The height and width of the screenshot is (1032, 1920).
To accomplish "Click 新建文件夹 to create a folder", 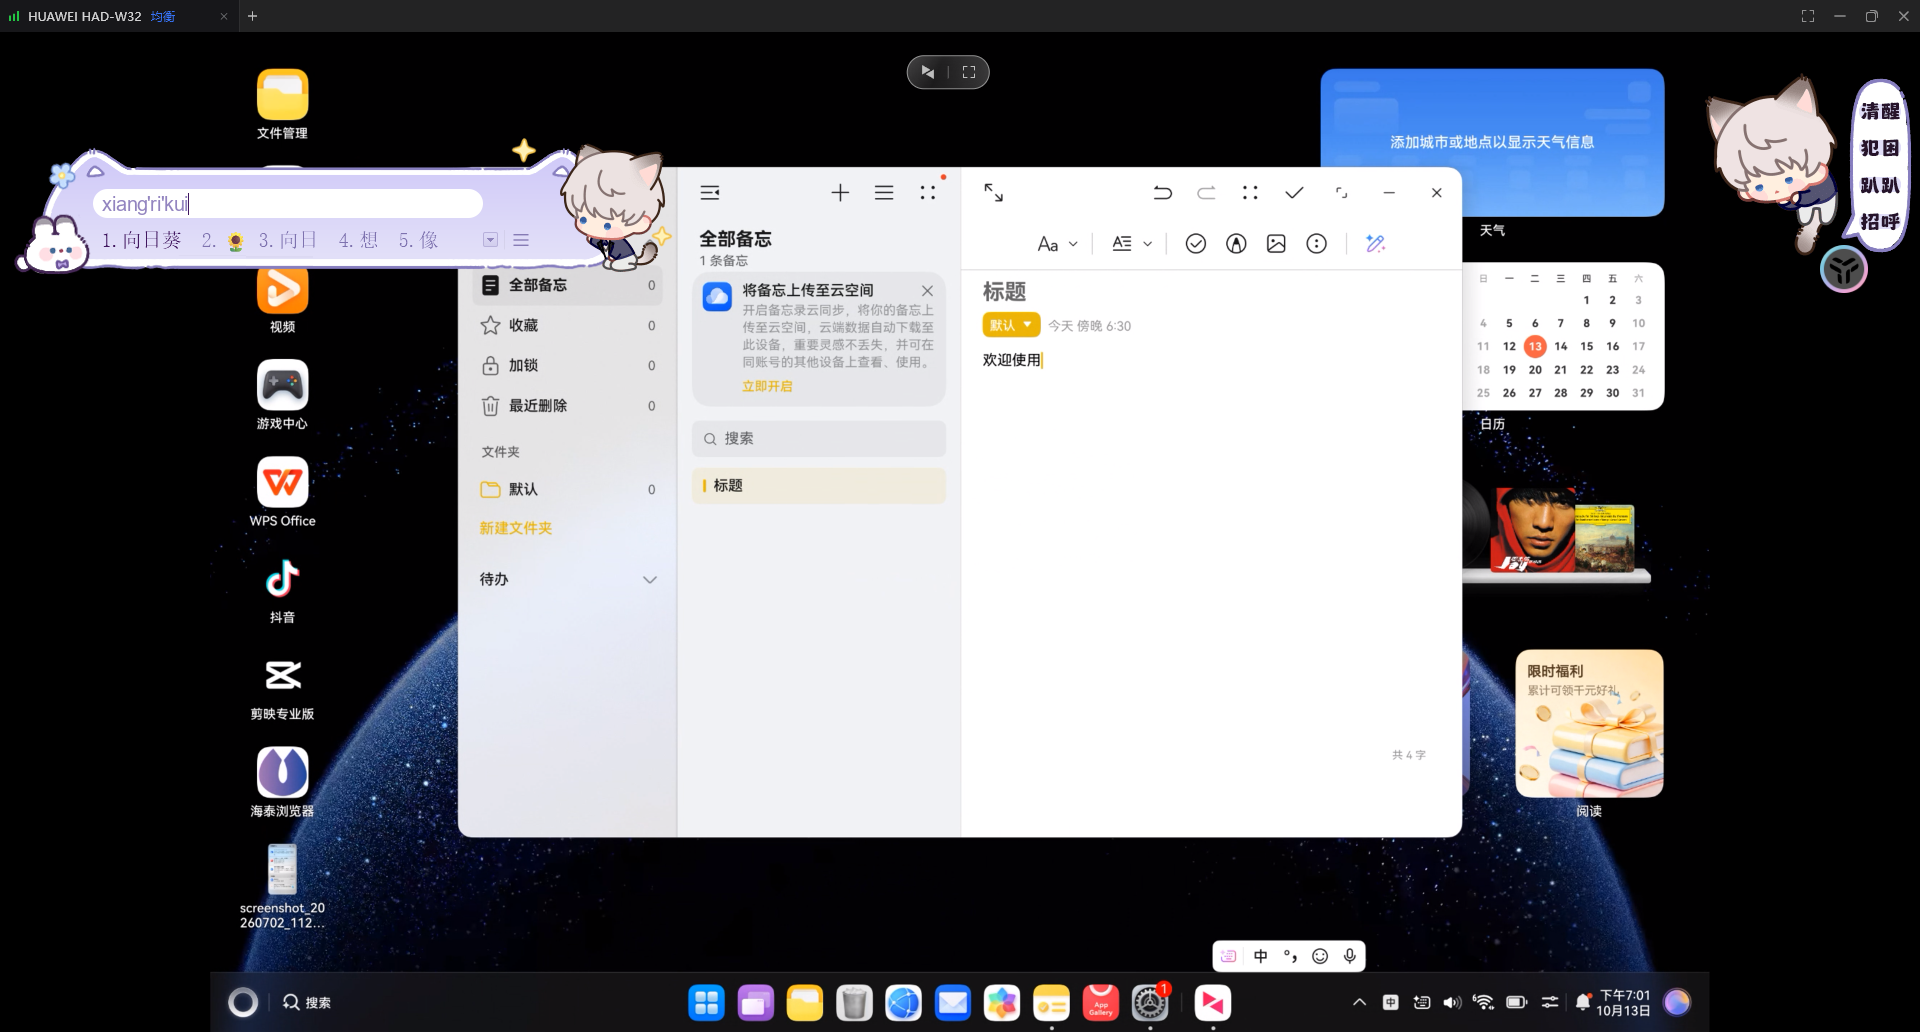I will [x=515, y=528].
